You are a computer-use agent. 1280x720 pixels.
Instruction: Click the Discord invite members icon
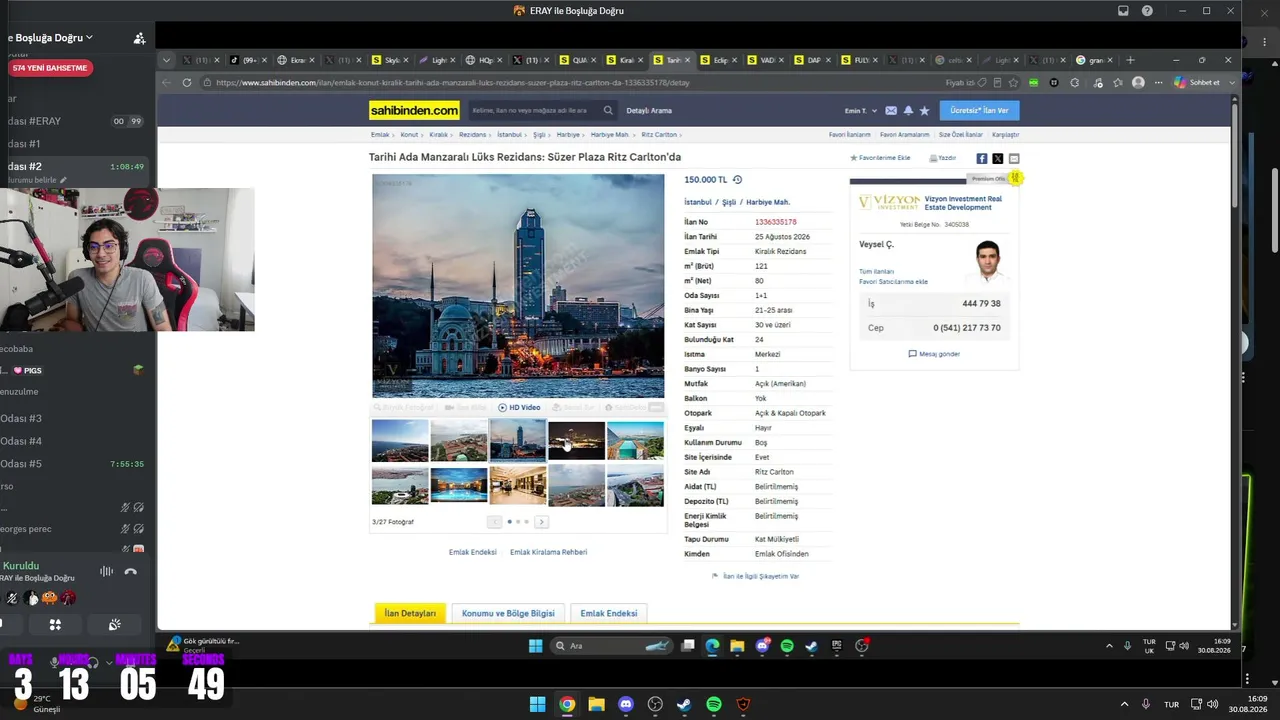point(139,38)
